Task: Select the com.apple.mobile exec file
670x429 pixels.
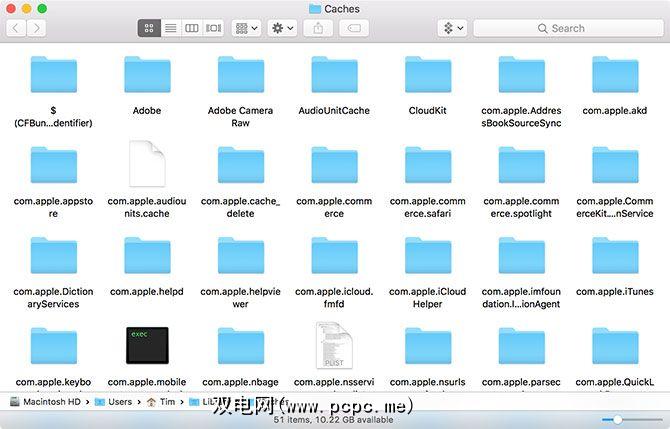Action: (x=147, y=345)
